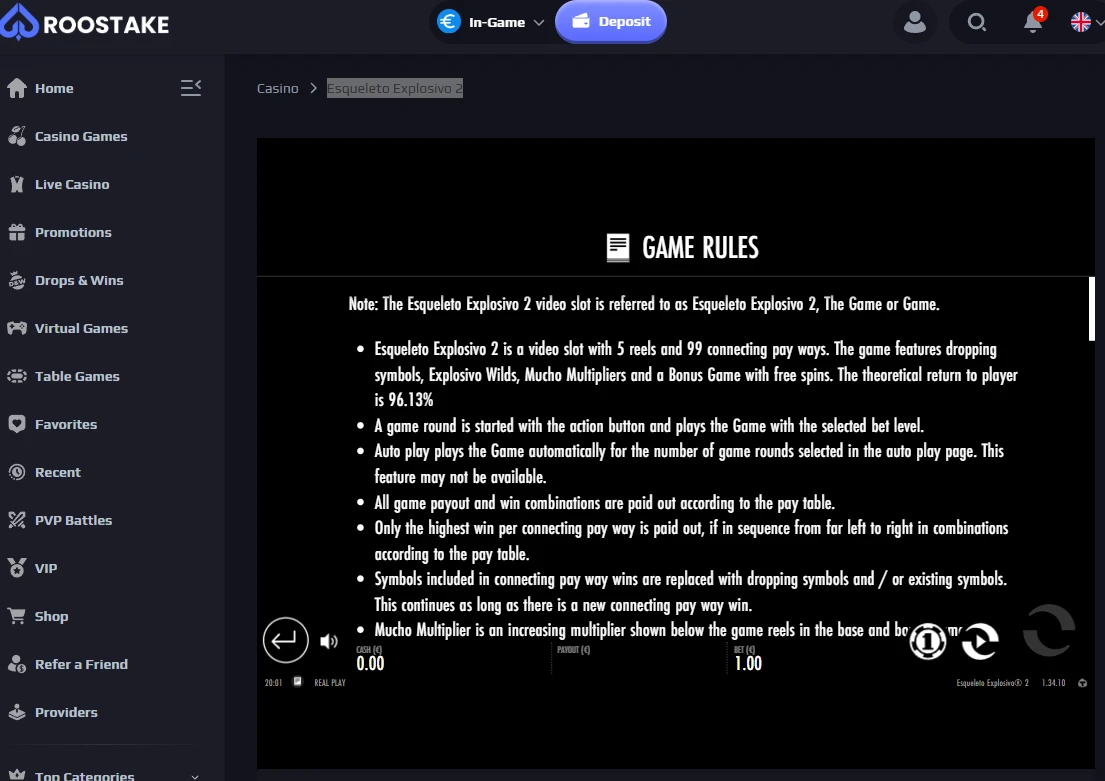
Task: Click the spin action button
Action: pos(1049,630)
